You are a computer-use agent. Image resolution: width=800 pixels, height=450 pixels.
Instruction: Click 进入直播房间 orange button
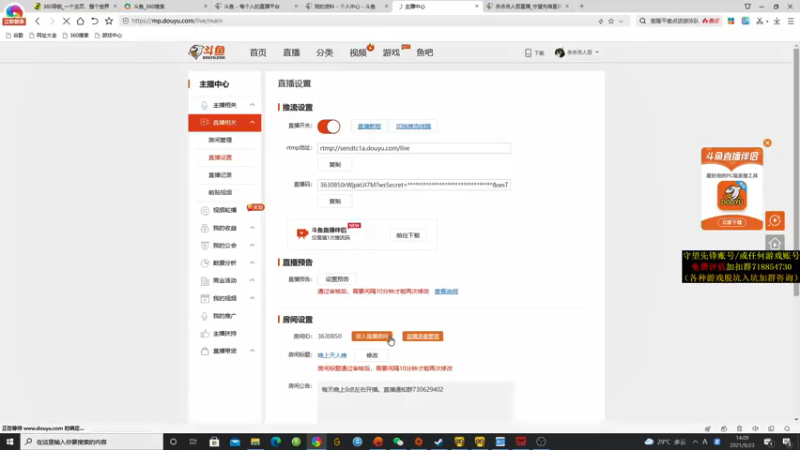(x=372, y=336)
